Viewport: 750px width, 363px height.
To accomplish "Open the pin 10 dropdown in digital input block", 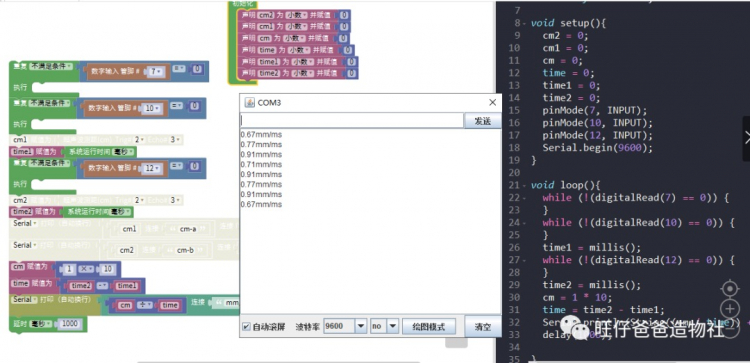I will coord(152,109).
